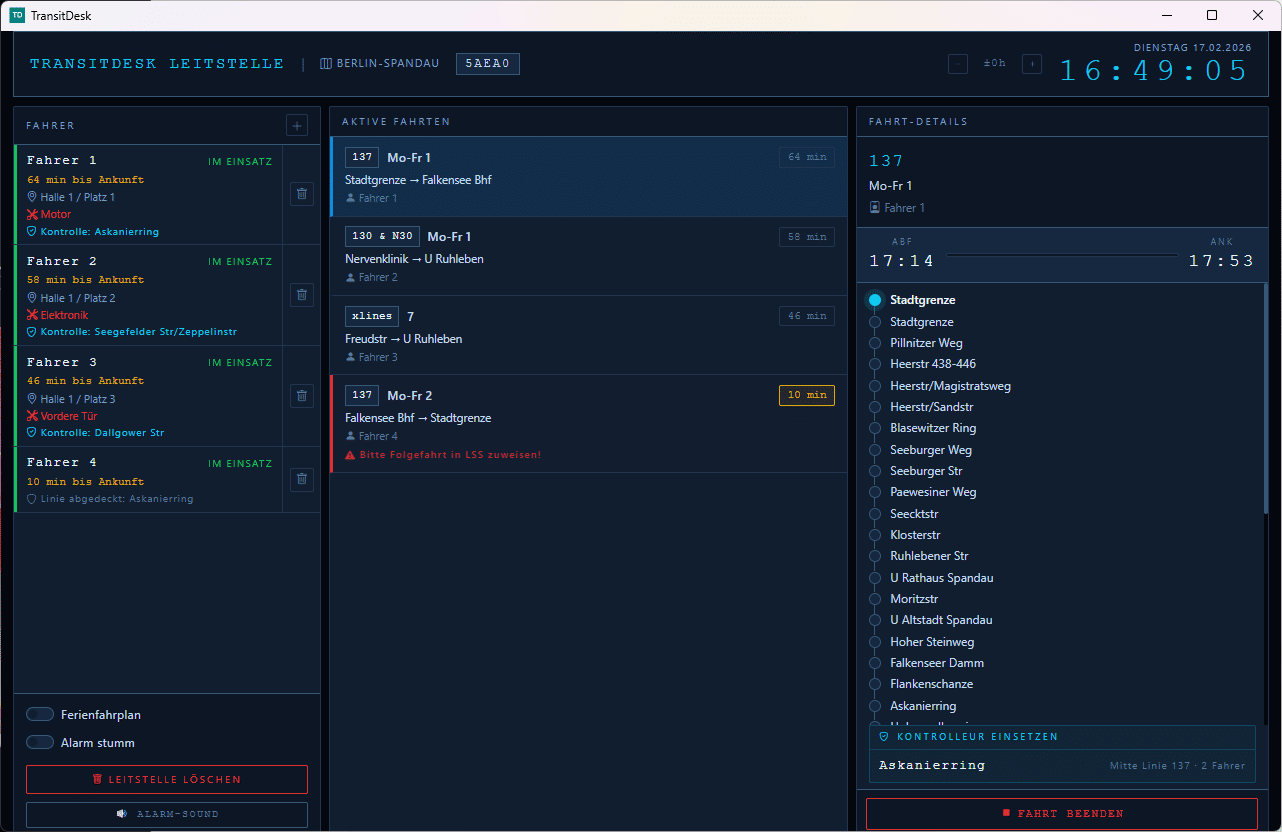The image size is (1282, 832).
Task: Delete Fahrer 2 using trash icon
Action: [302, 295]
